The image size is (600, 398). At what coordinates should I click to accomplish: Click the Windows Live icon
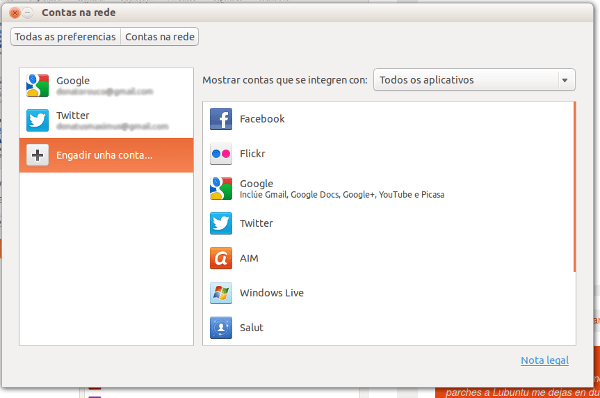221,293
